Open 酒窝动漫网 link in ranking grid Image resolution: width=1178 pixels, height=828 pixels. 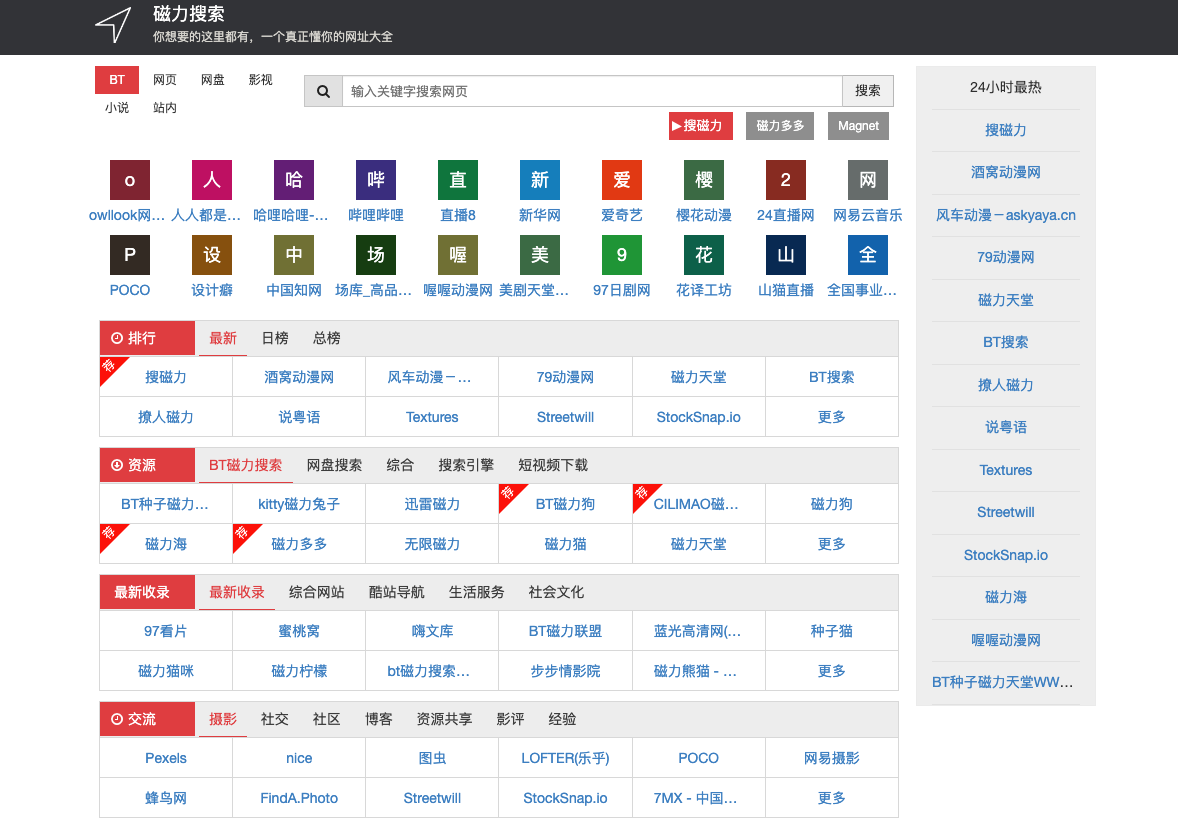pos(299,377)
